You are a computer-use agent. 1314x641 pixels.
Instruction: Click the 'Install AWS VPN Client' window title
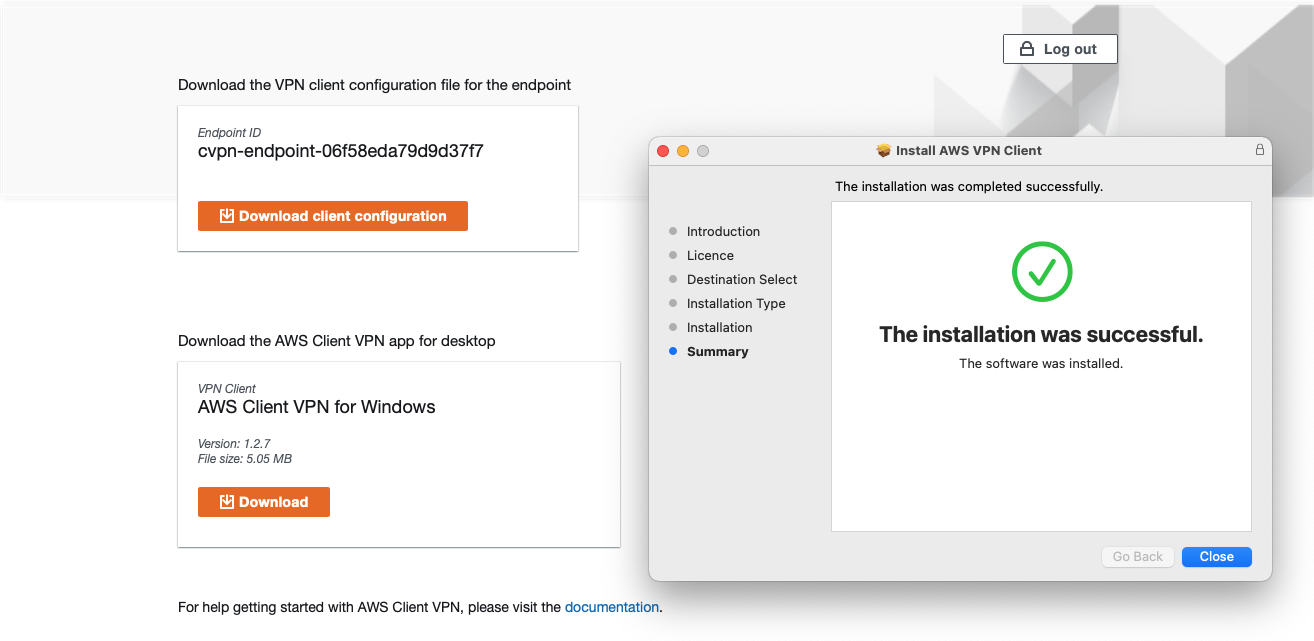click(969, 150)
